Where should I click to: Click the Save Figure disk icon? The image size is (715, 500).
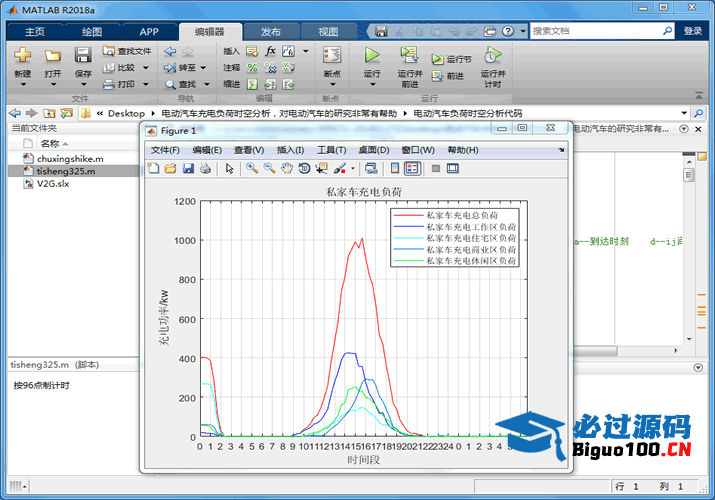(188, 169)
